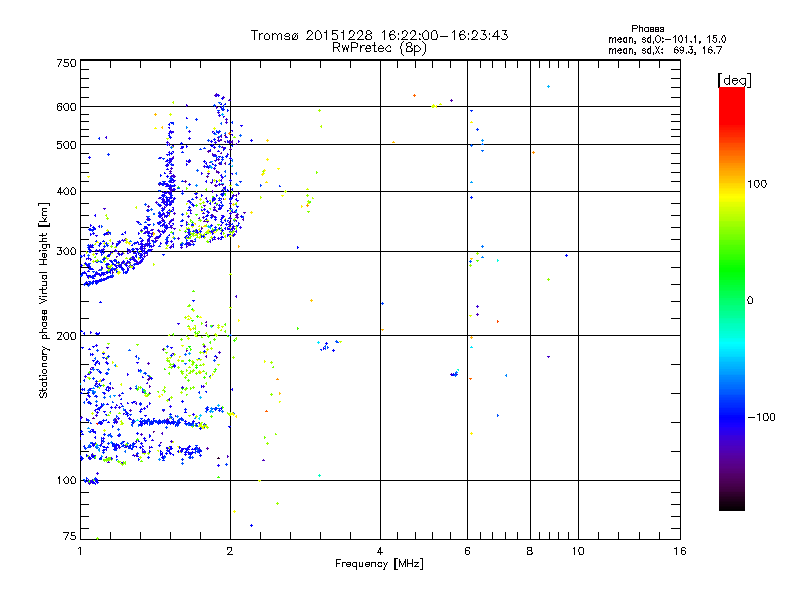The width and height of the screenshot is (800, 600).
Task: Click the y-axis label 'Stationary phase Virtual Height [km]'
Action: click(x=44, y=301)
